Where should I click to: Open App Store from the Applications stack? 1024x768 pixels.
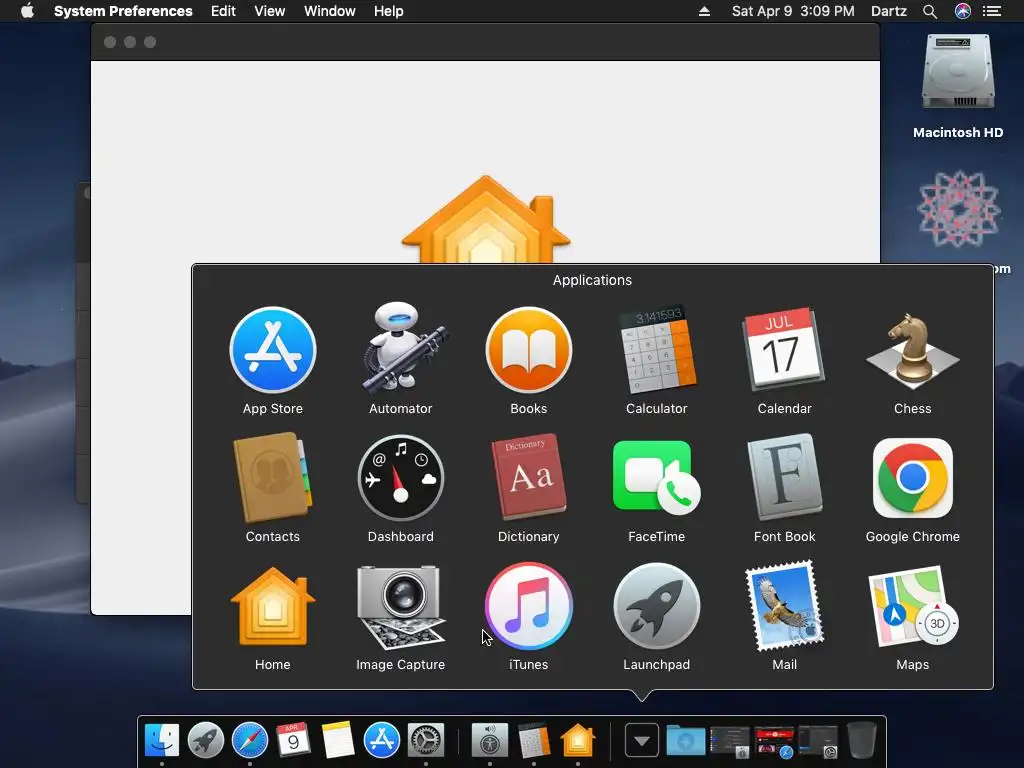[273, 351]
